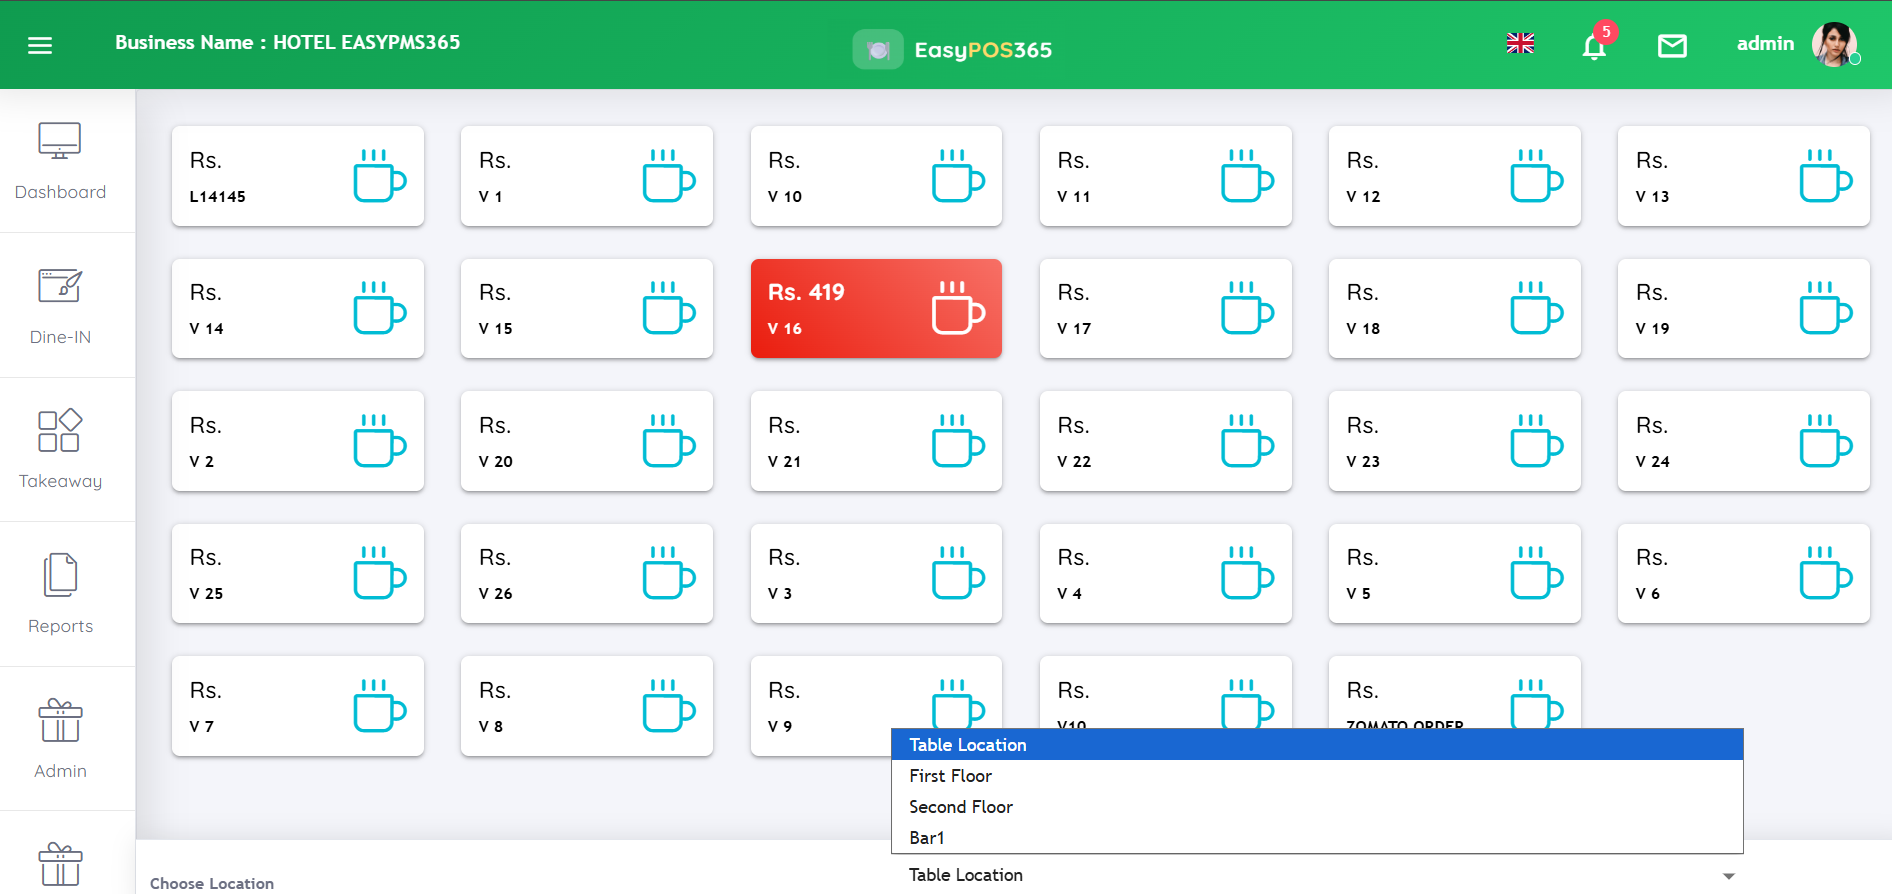
Task: Click the cup icon on table V 14
Action: click(380, 308)
